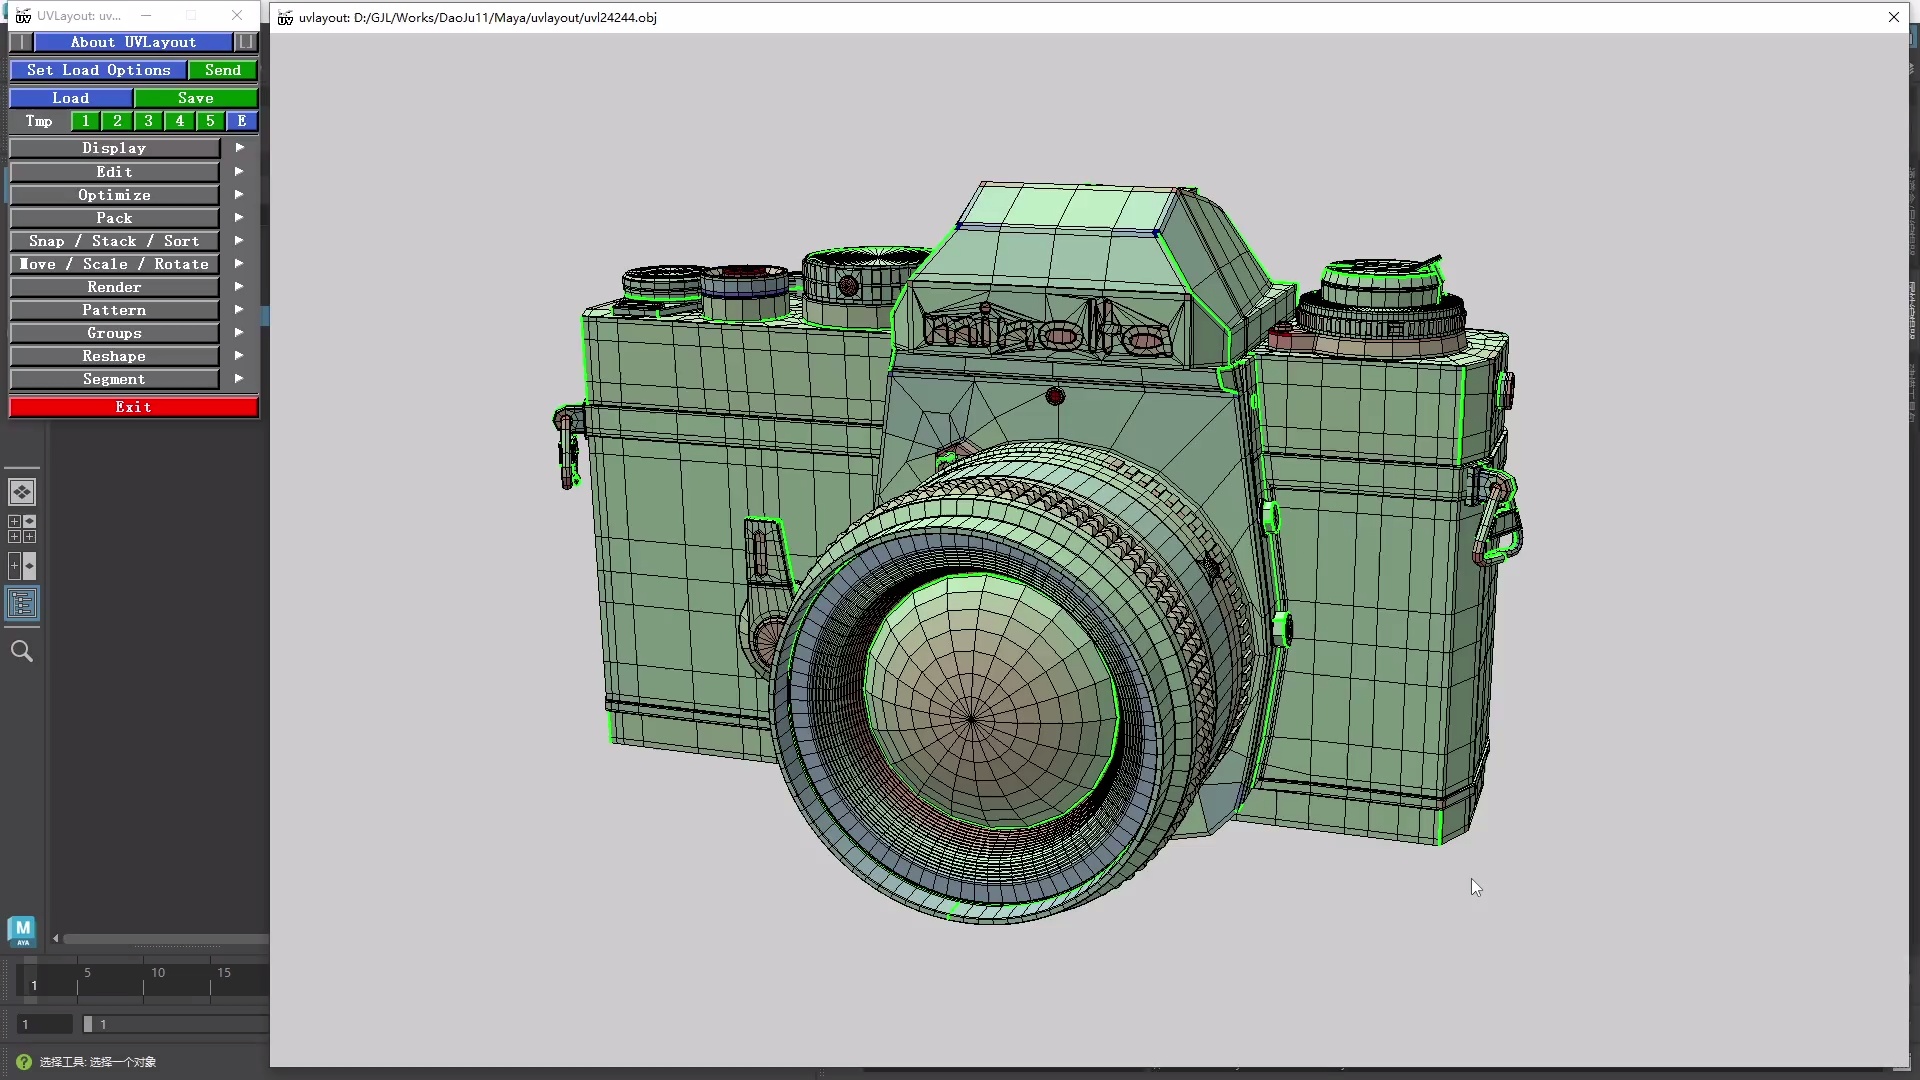Select the two-pane outliner layout icon

(22, 566)
